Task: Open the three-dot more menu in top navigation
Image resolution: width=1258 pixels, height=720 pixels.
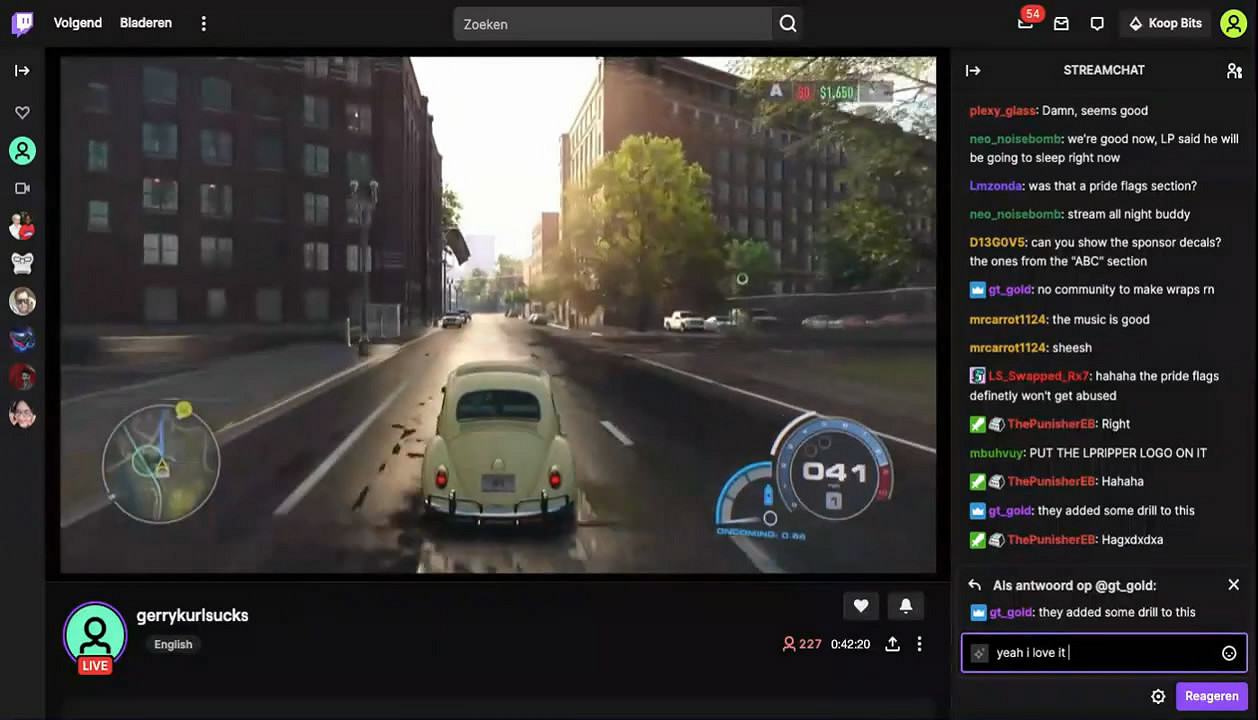Action: point(204,23)
